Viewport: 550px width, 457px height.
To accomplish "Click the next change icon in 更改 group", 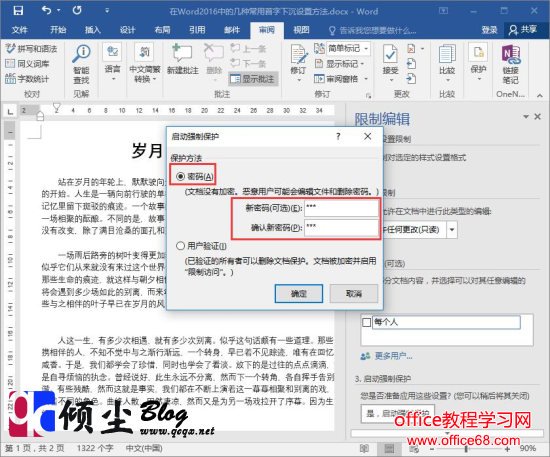I will (411, 79).
